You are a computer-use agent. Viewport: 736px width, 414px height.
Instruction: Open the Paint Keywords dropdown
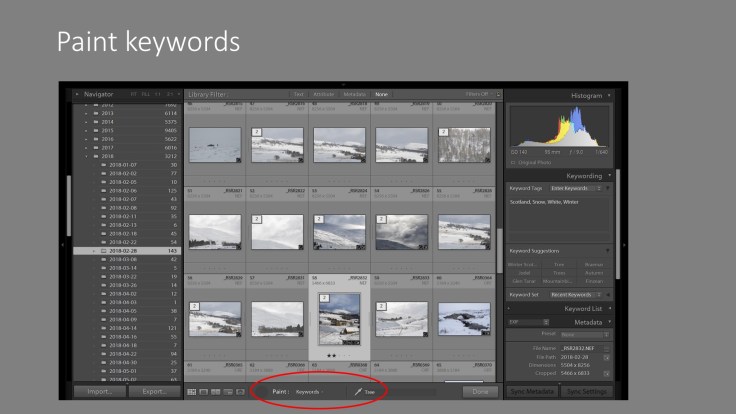coord(308,392)
